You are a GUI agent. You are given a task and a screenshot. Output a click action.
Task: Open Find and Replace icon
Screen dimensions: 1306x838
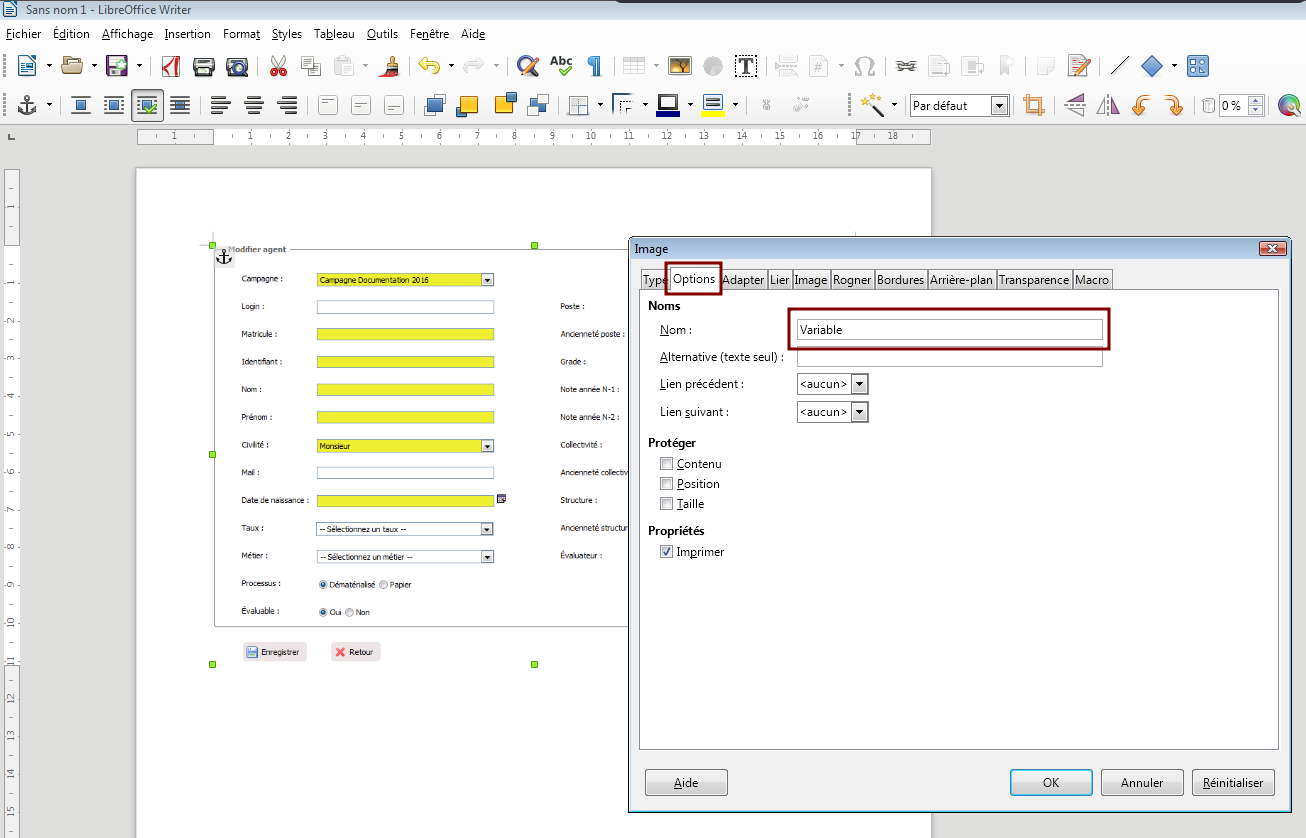pos(527,66)
